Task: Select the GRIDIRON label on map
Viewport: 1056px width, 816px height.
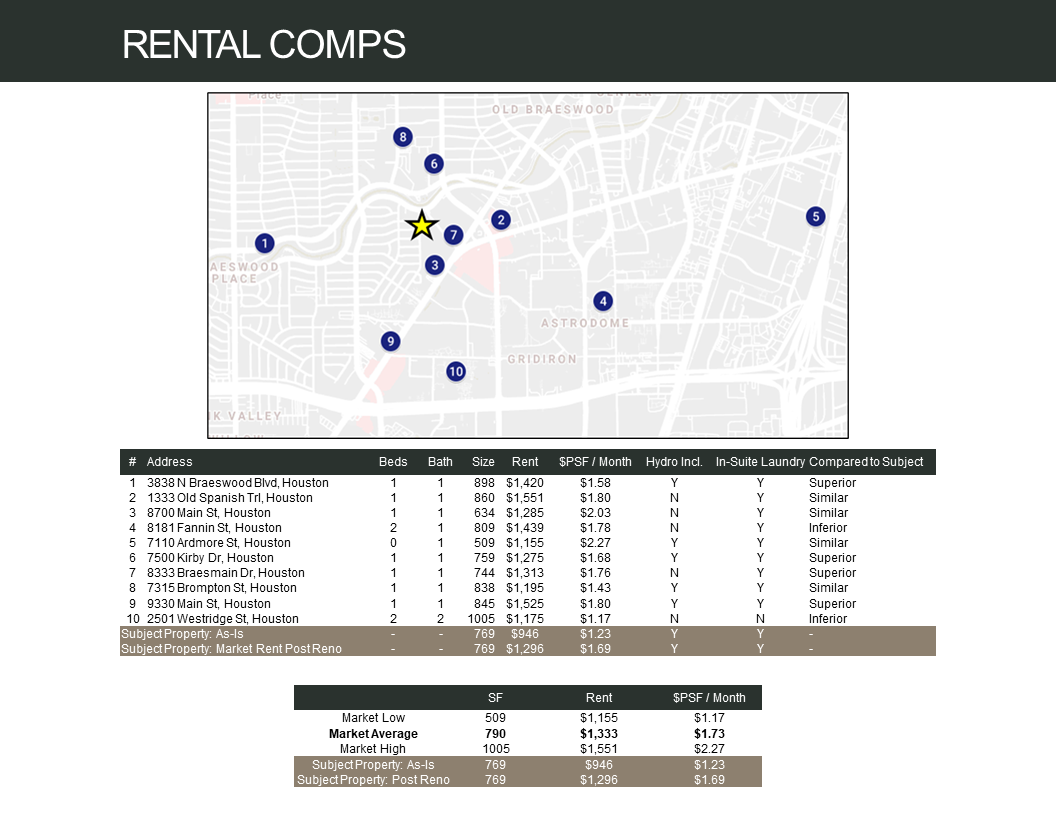Action: [542, 359]
